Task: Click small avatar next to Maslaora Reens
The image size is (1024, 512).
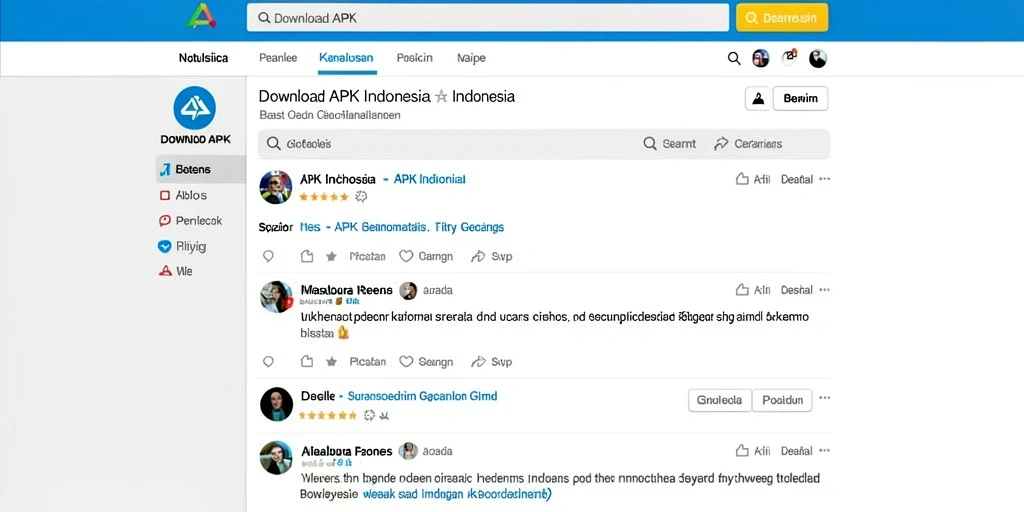Action: pyautogui.click(x=408, y=291)
